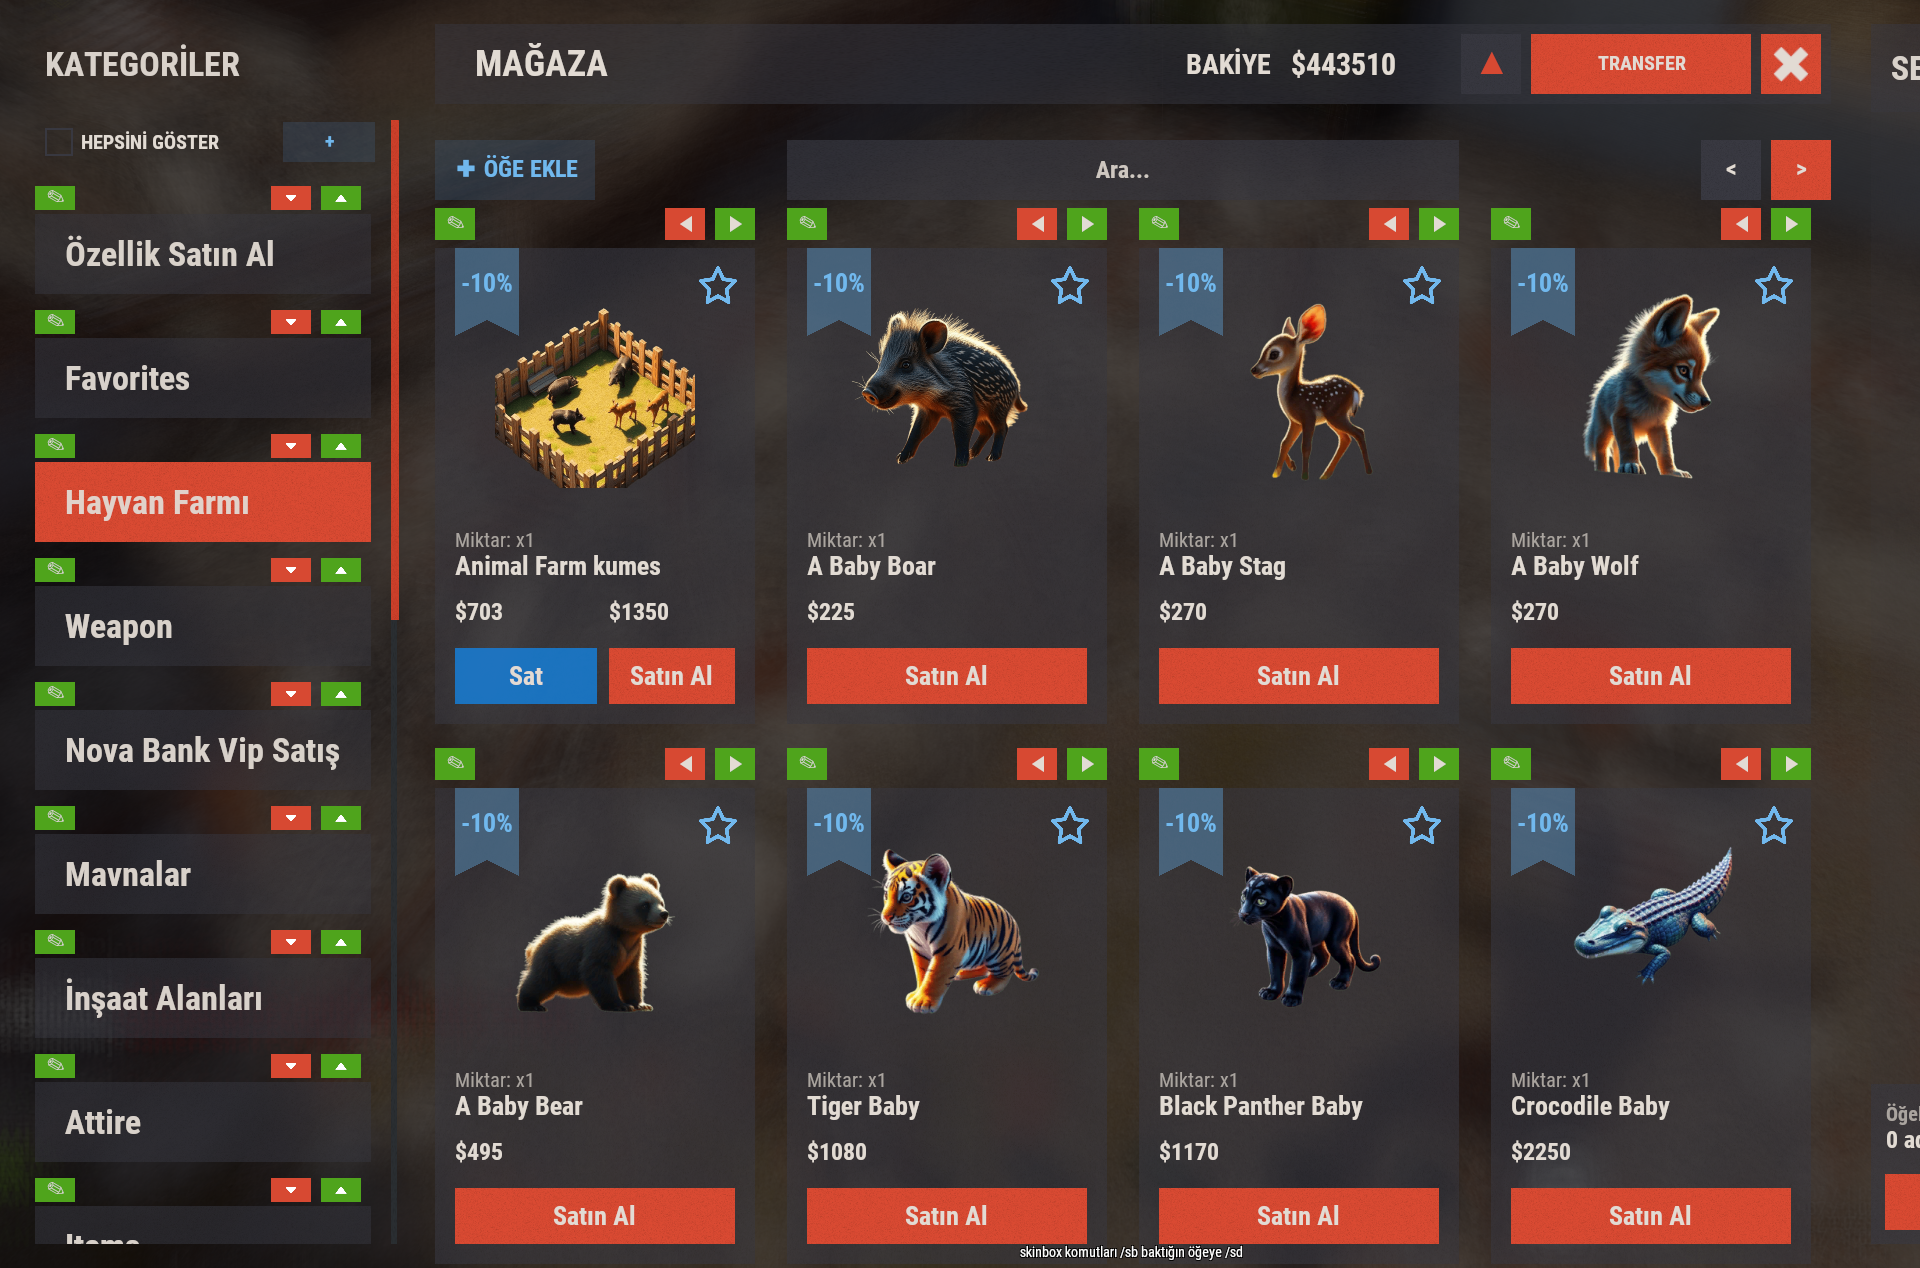Click the edit pencil above Animal Farm kumes
Image resolution: width=1920 pixels, height=1268 pixels.
(455, 223)
